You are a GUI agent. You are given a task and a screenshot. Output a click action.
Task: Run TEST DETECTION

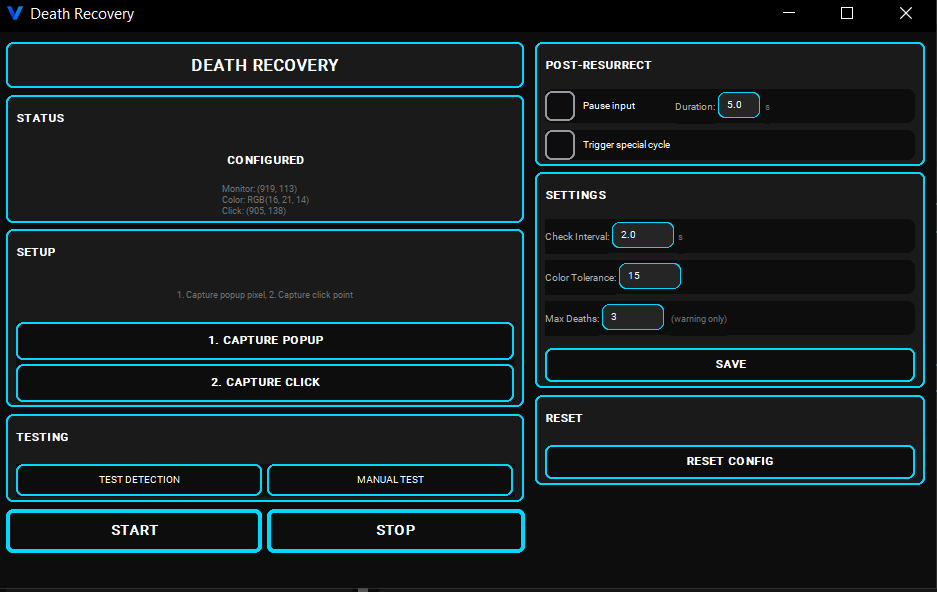tap(139, 480)
